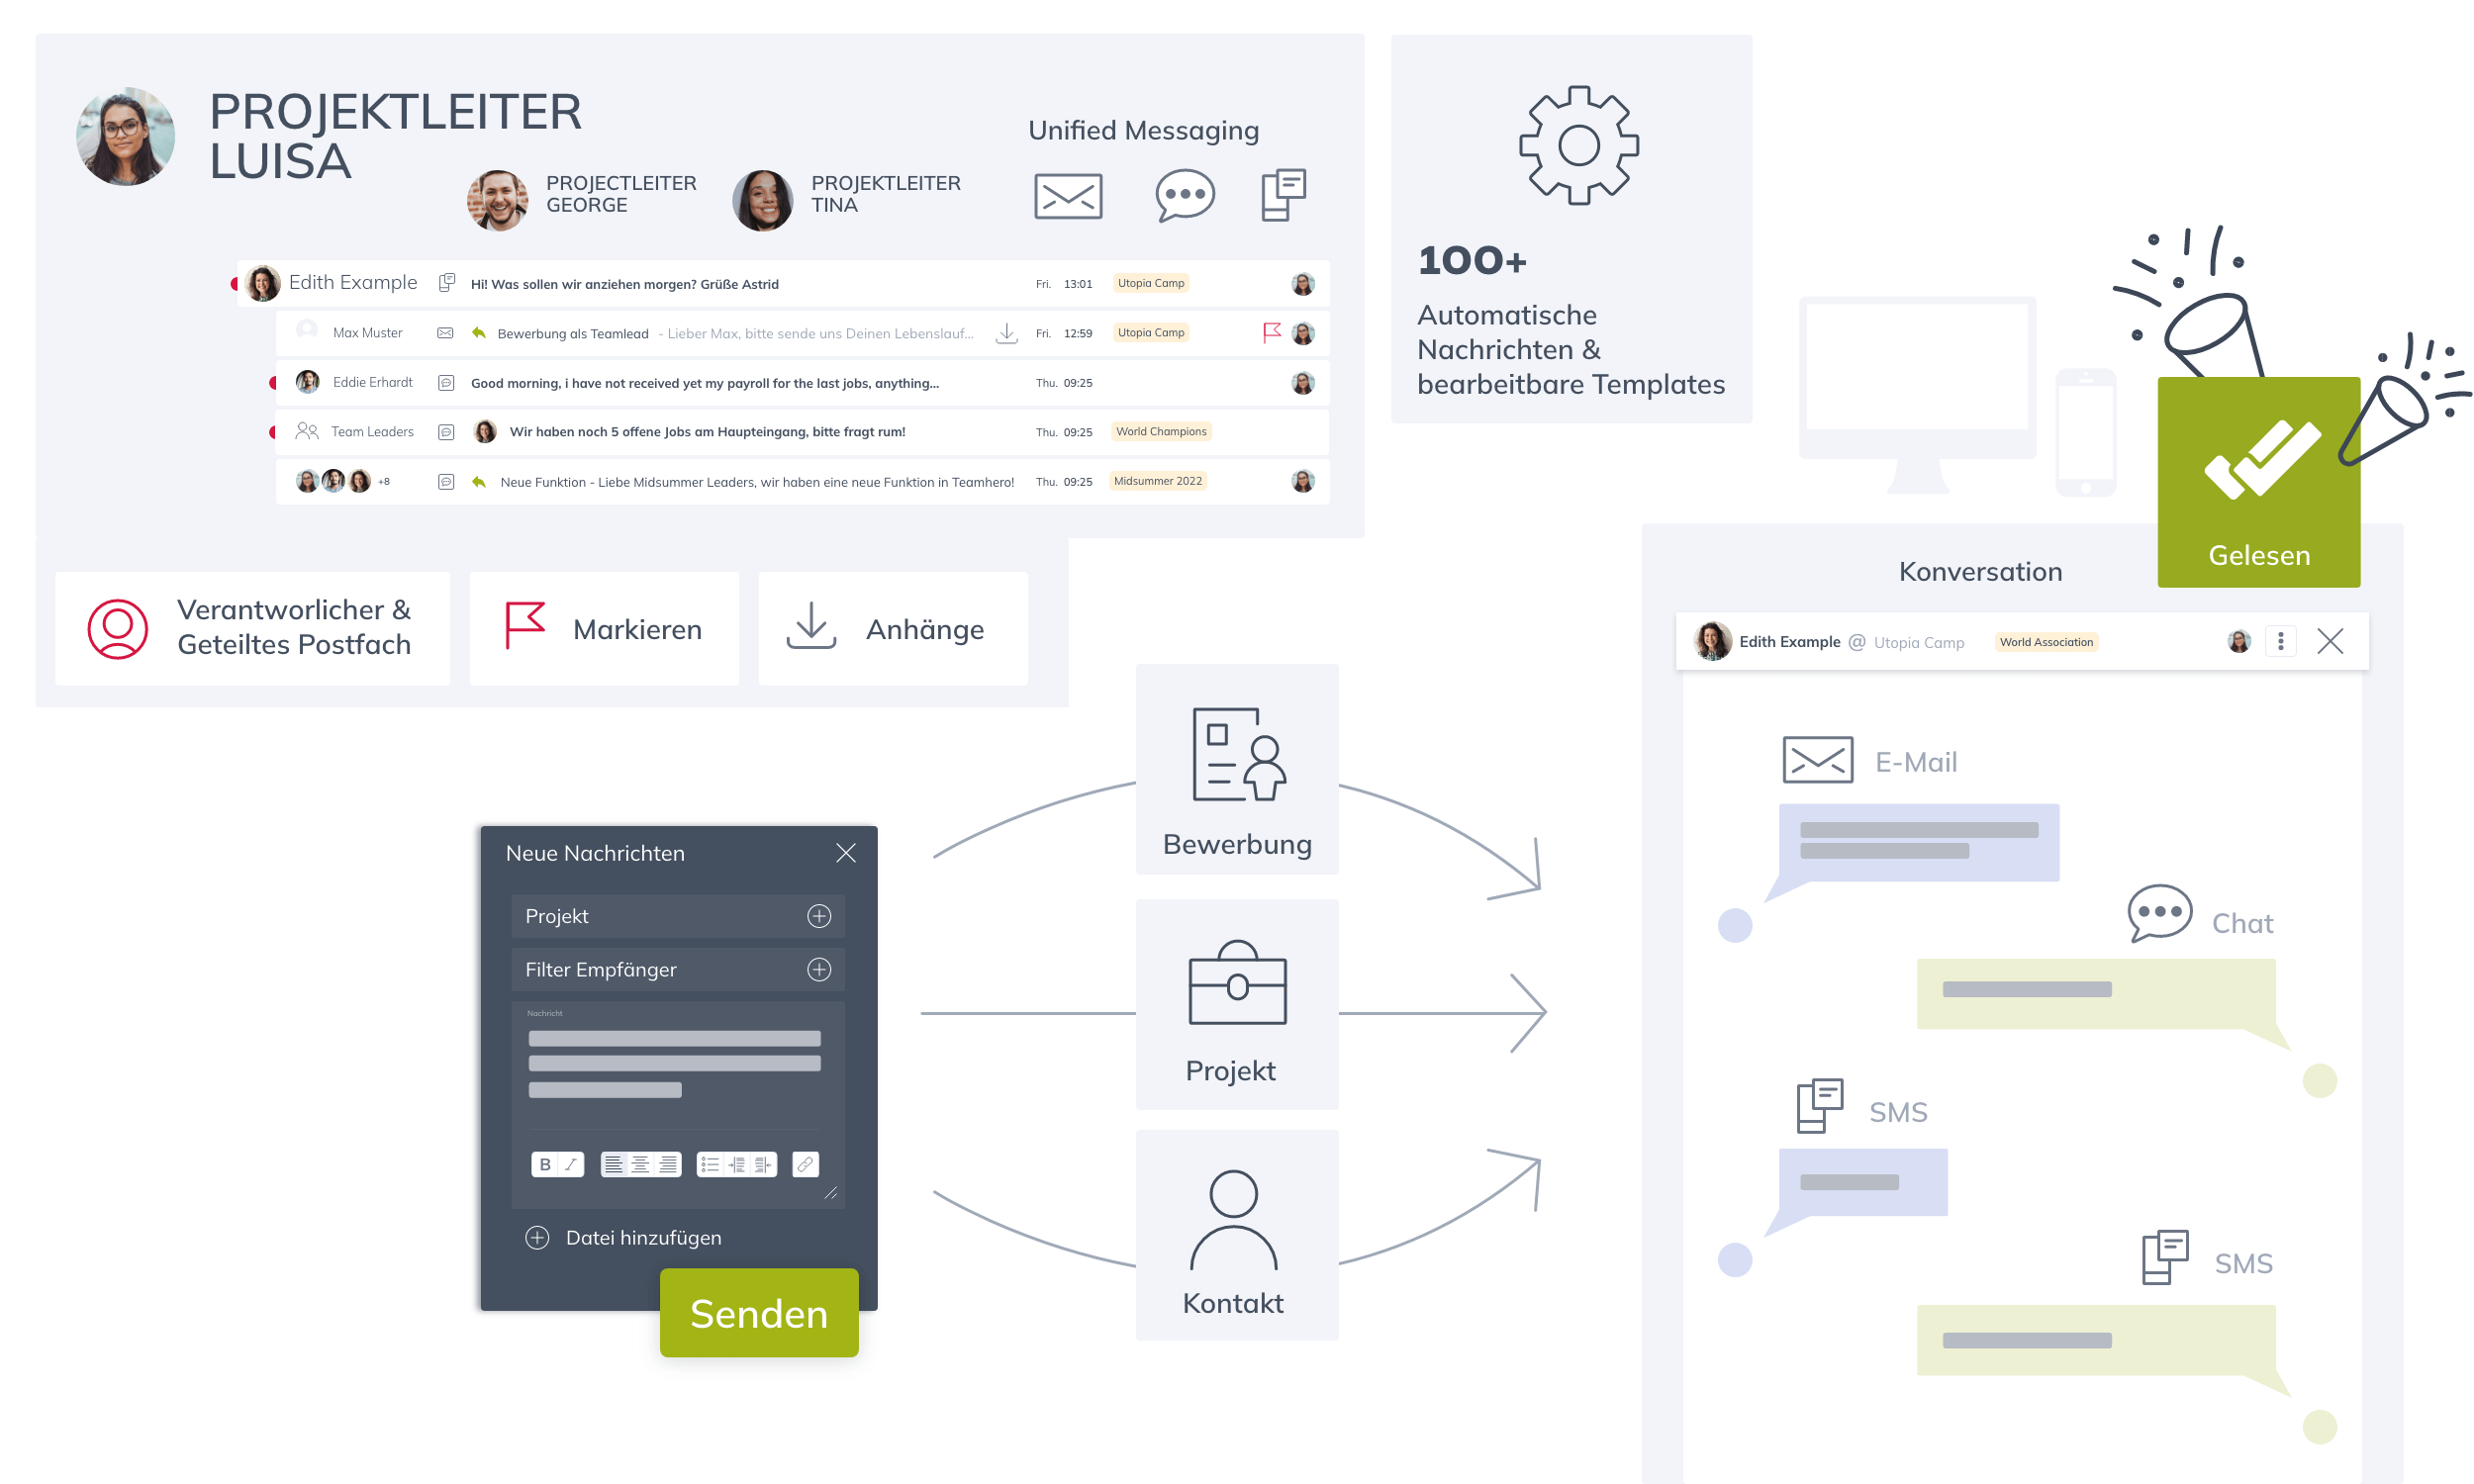2474x1484 pixels.
Task: Click the World Champions tag
Action: pos(1160,431)
